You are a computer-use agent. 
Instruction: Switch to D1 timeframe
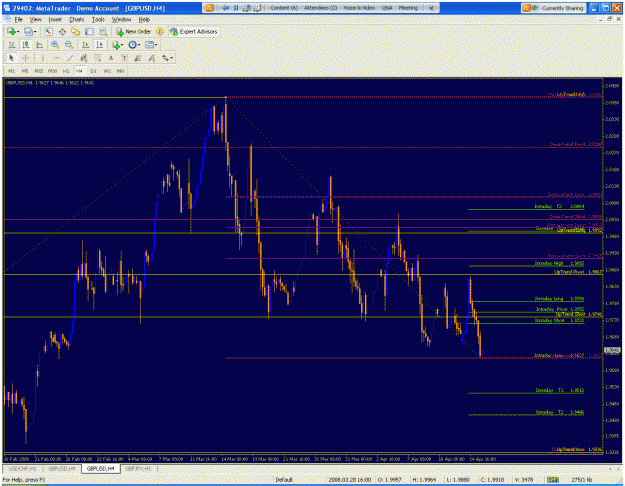93,71
